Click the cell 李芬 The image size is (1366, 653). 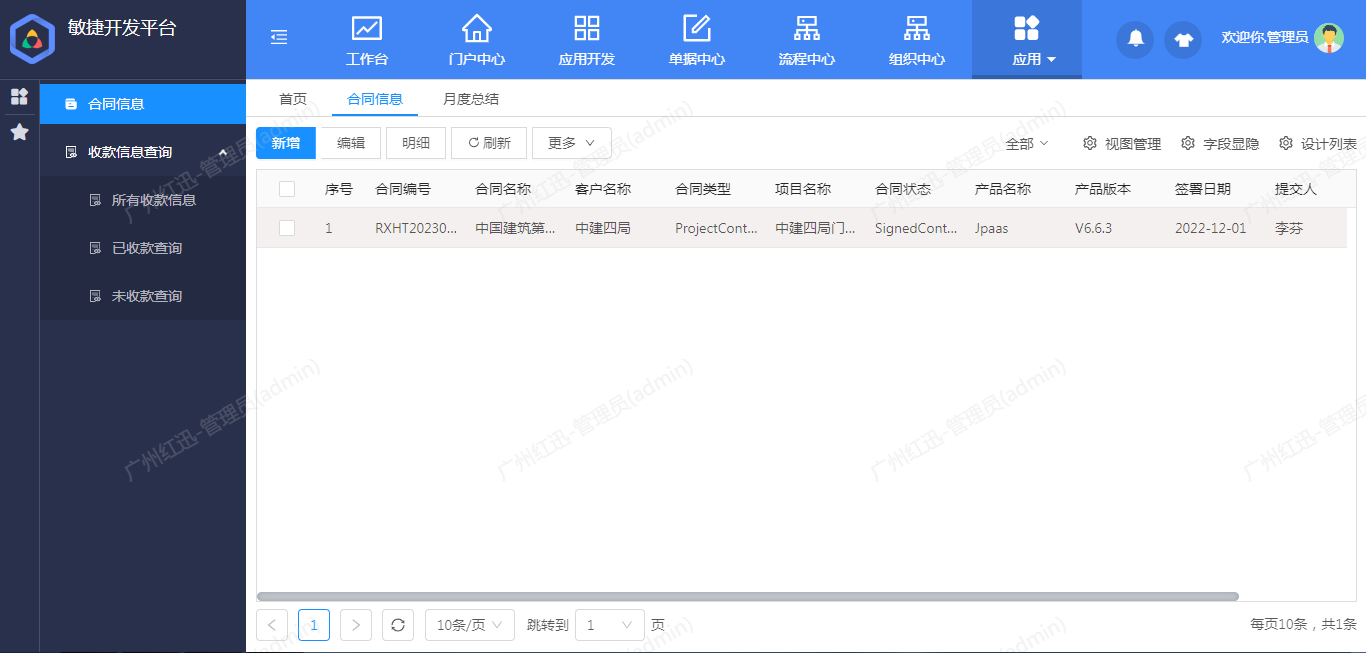click(x=1289, y=228)
